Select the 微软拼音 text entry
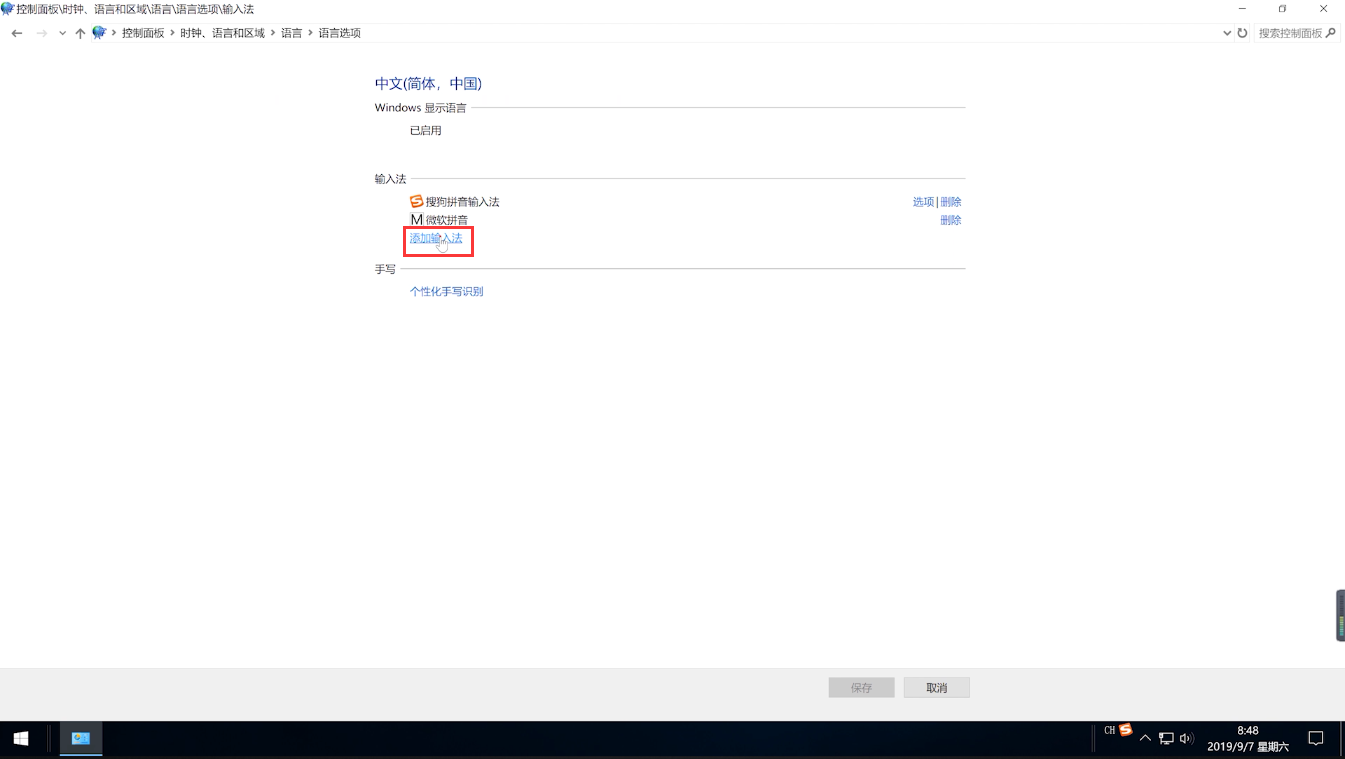 447,220
